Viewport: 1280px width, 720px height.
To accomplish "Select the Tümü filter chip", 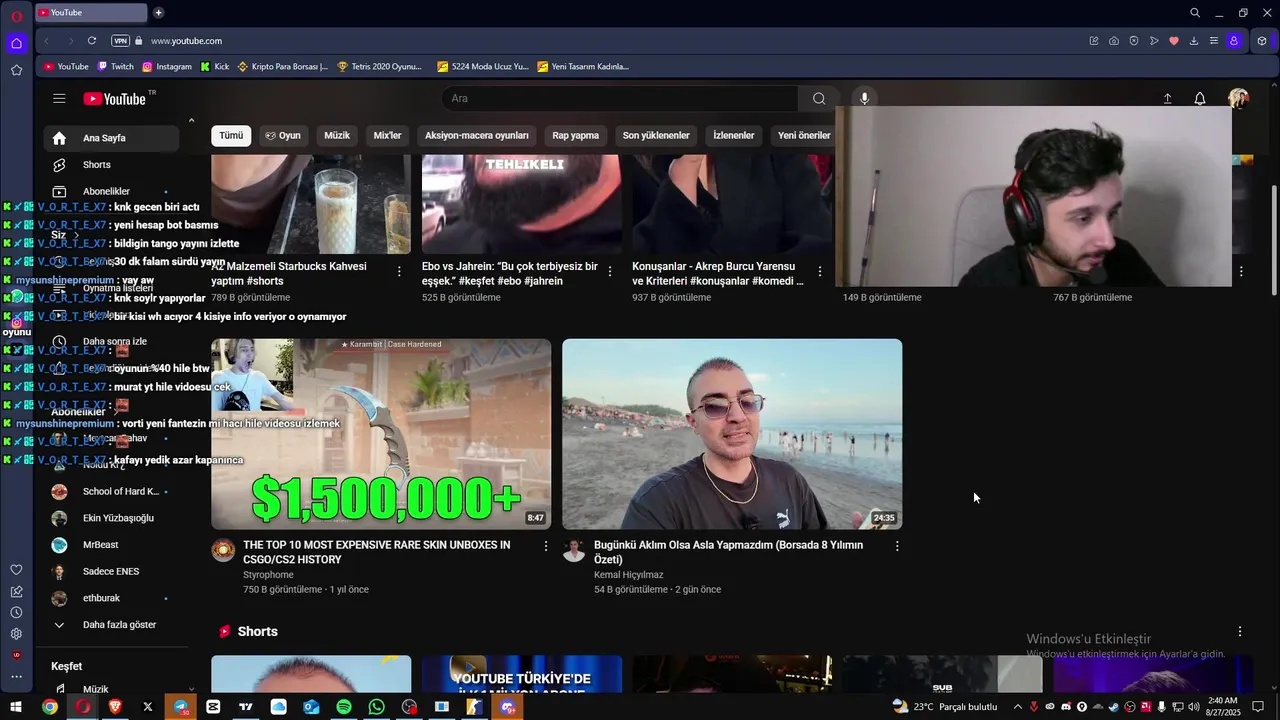I will [x=231, y=135].
